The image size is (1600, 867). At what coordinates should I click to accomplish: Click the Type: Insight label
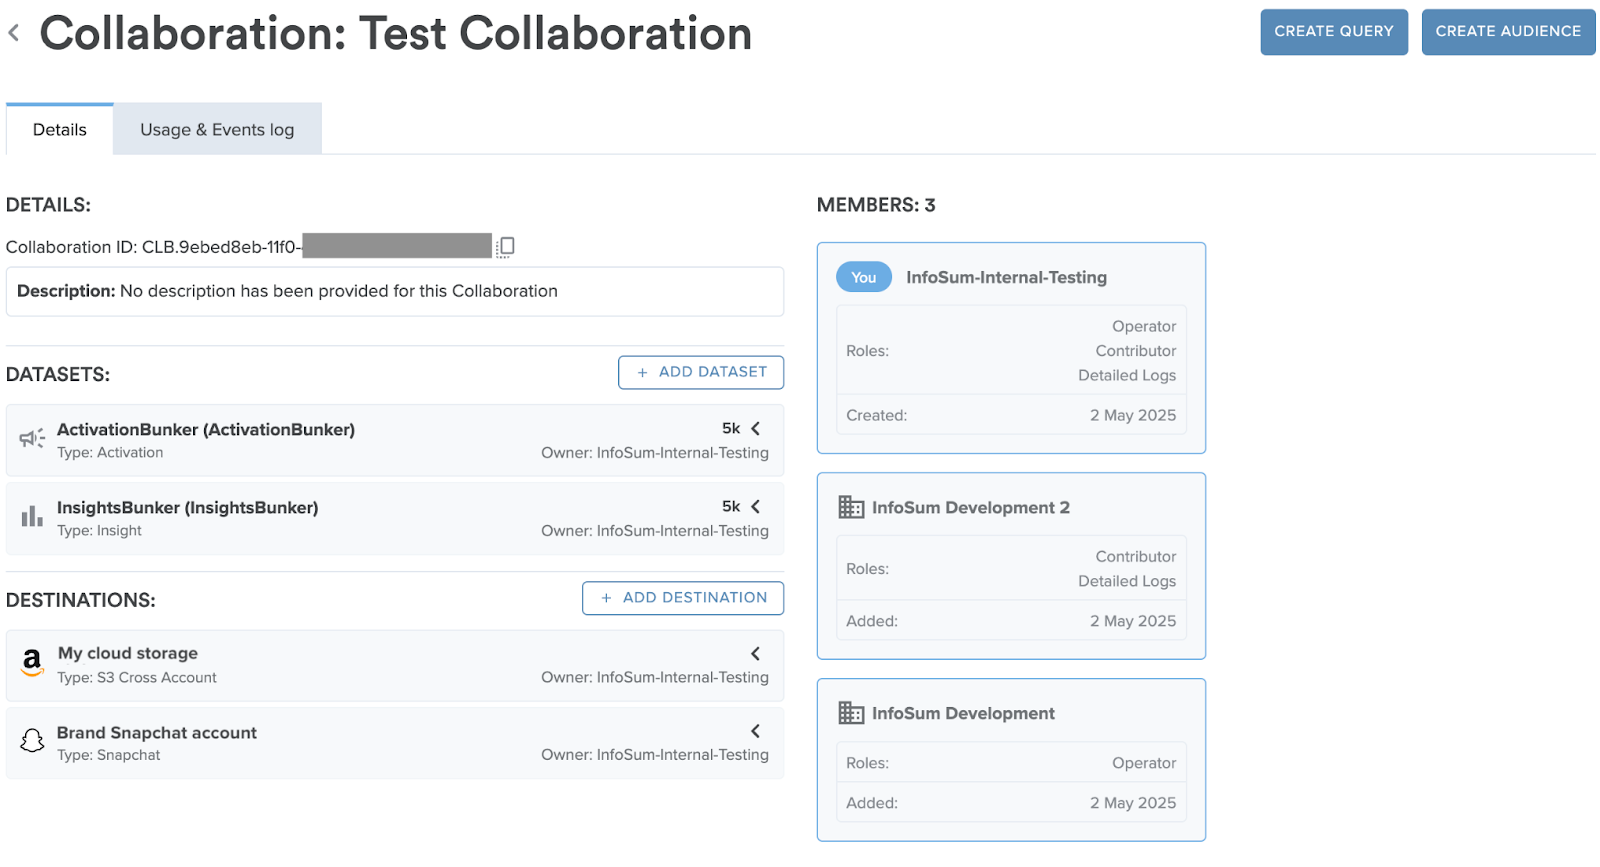[99, 530]
